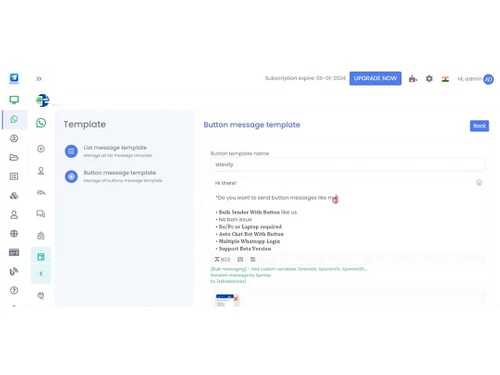Open the settings gear in the header
This screenshot has width=500, height=375.
[429, 79]
